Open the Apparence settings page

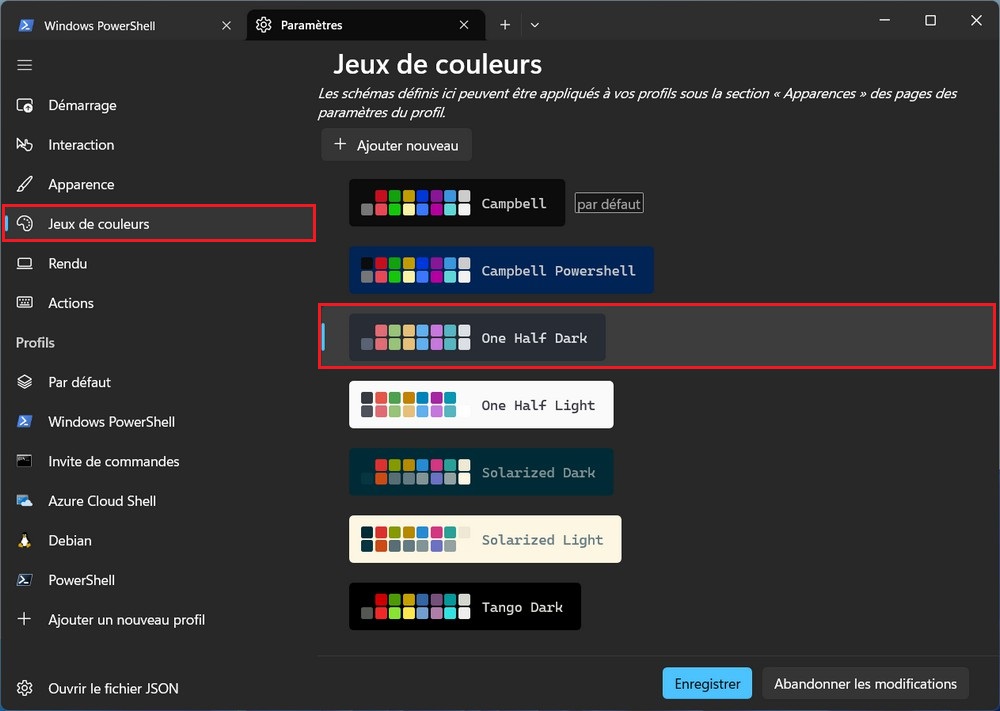[159, 184]
